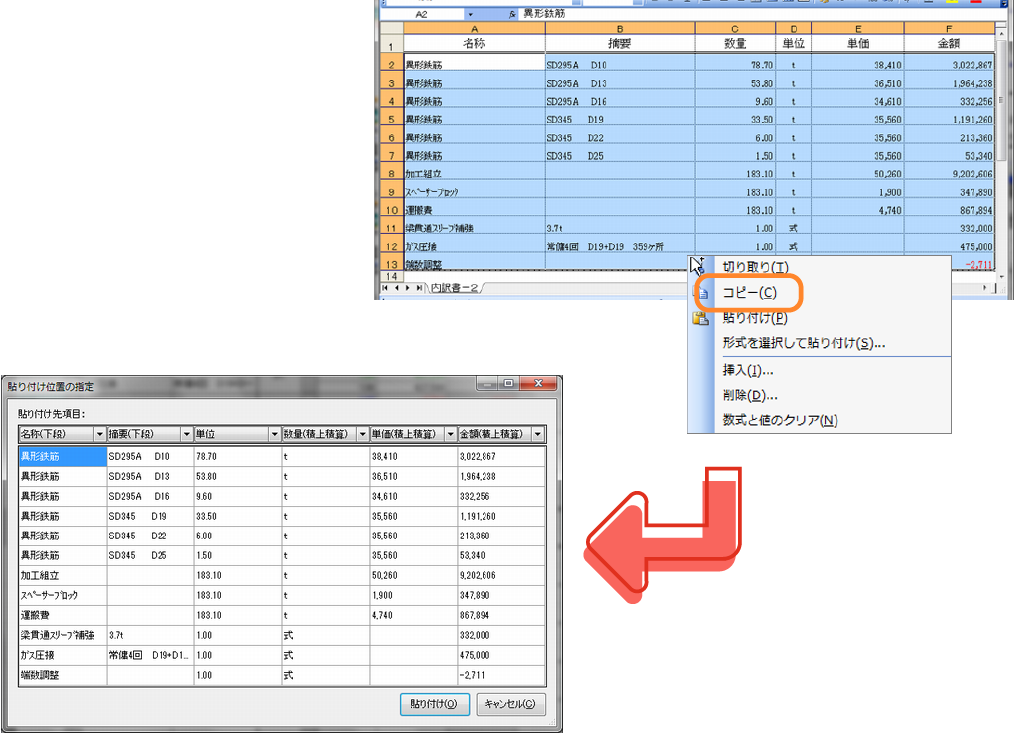Select 切り取り(T) in the context menu
1014x733 pixels.
755,267
